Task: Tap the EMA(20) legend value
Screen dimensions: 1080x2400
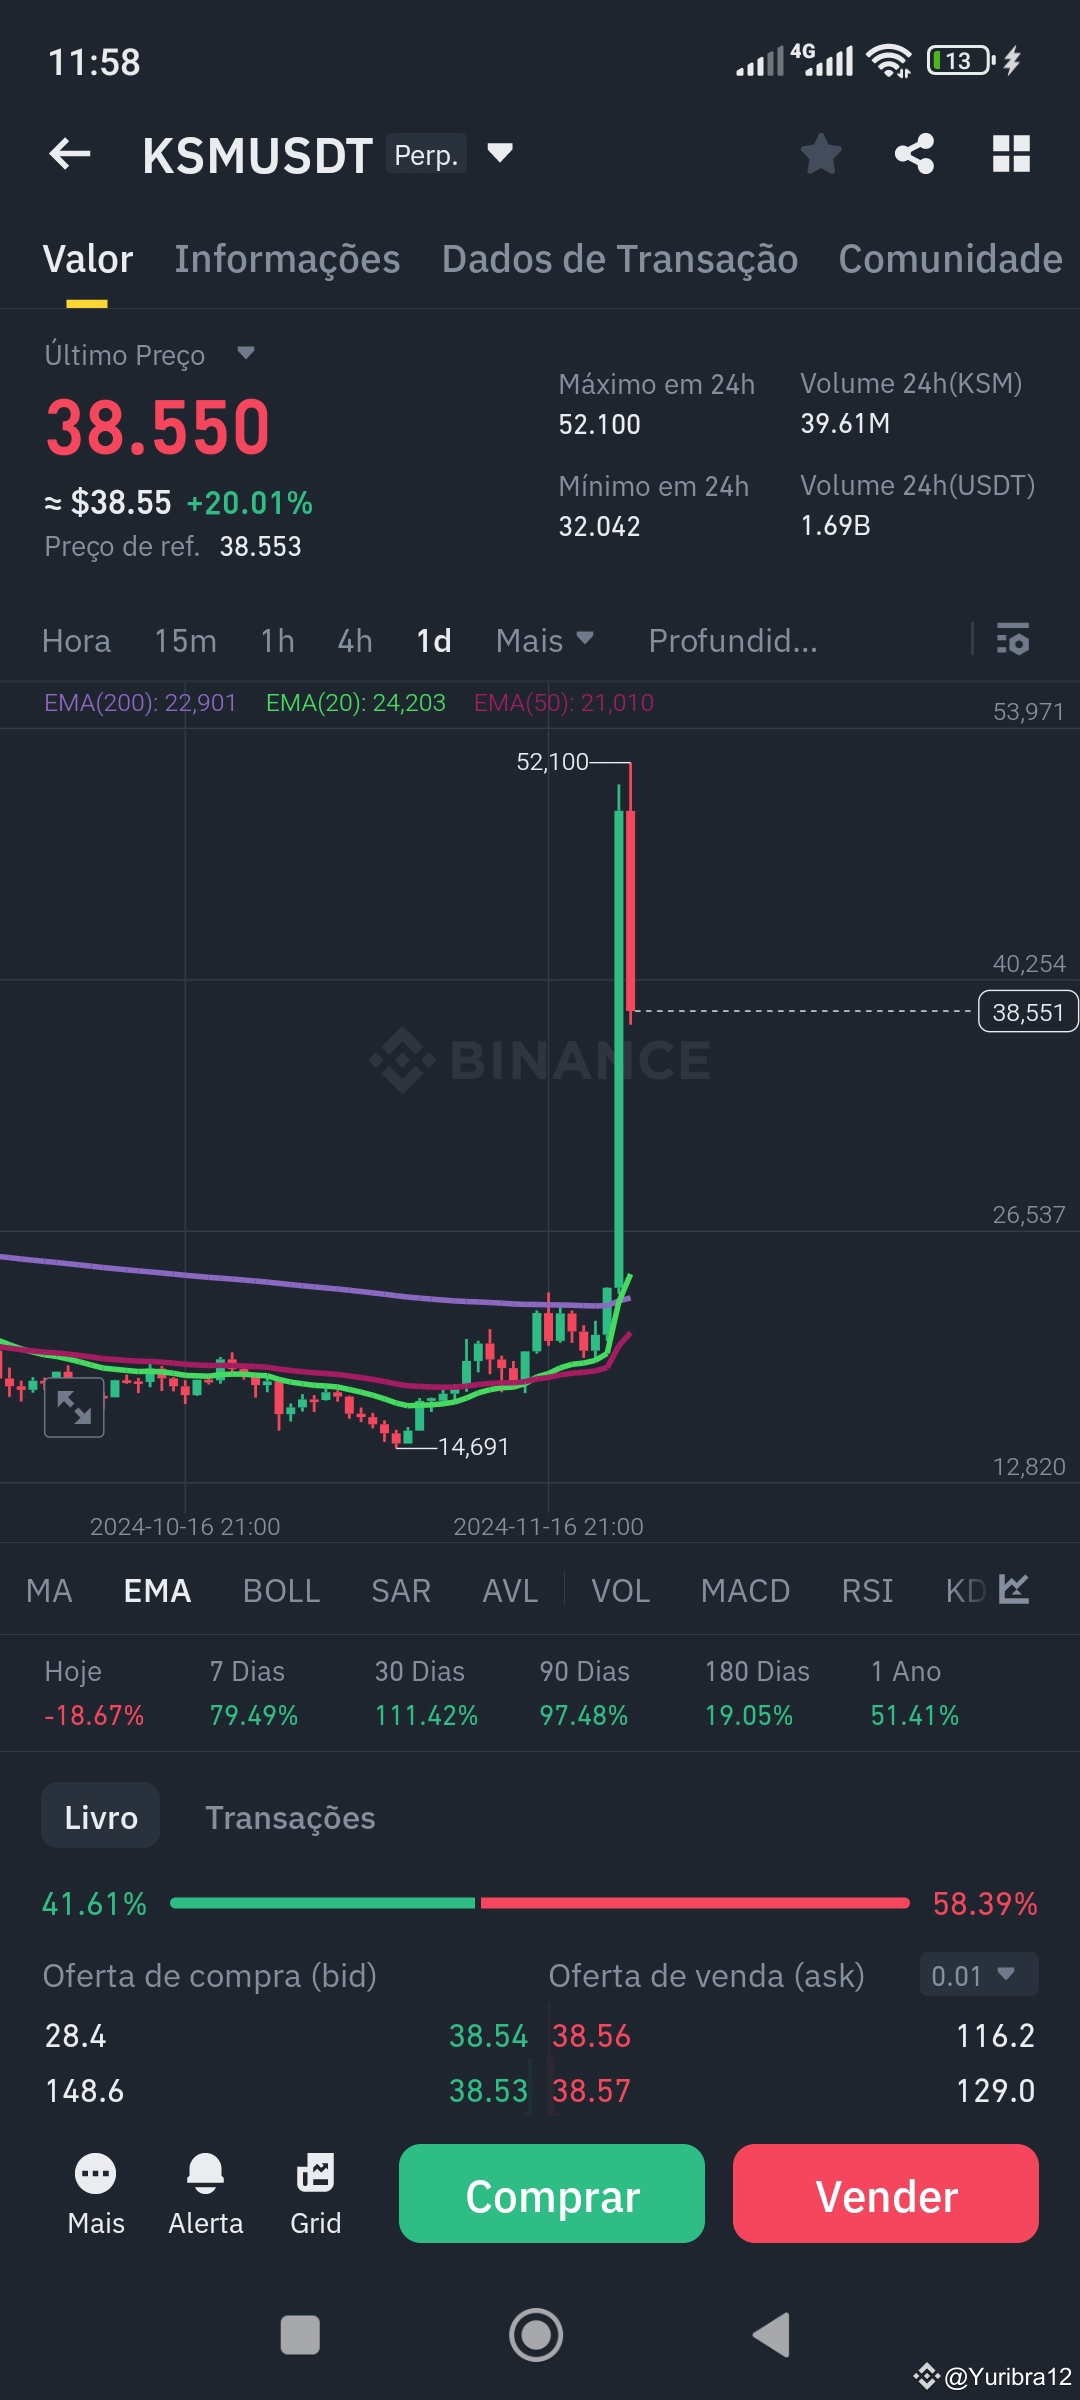Action: pyautogui.click(x=356, y=702)
